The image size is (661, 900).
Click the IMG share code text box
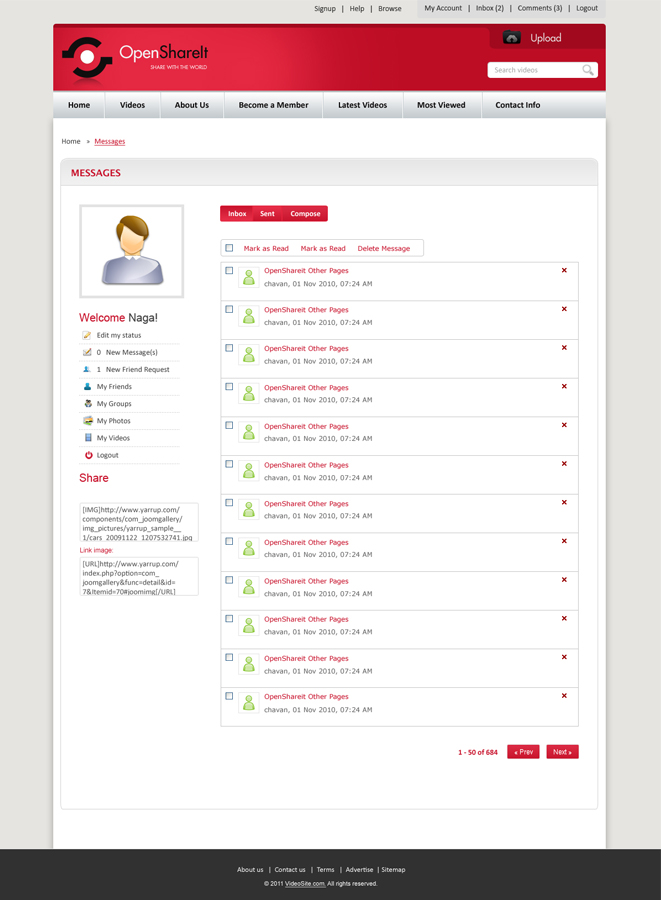pos(139,522)
